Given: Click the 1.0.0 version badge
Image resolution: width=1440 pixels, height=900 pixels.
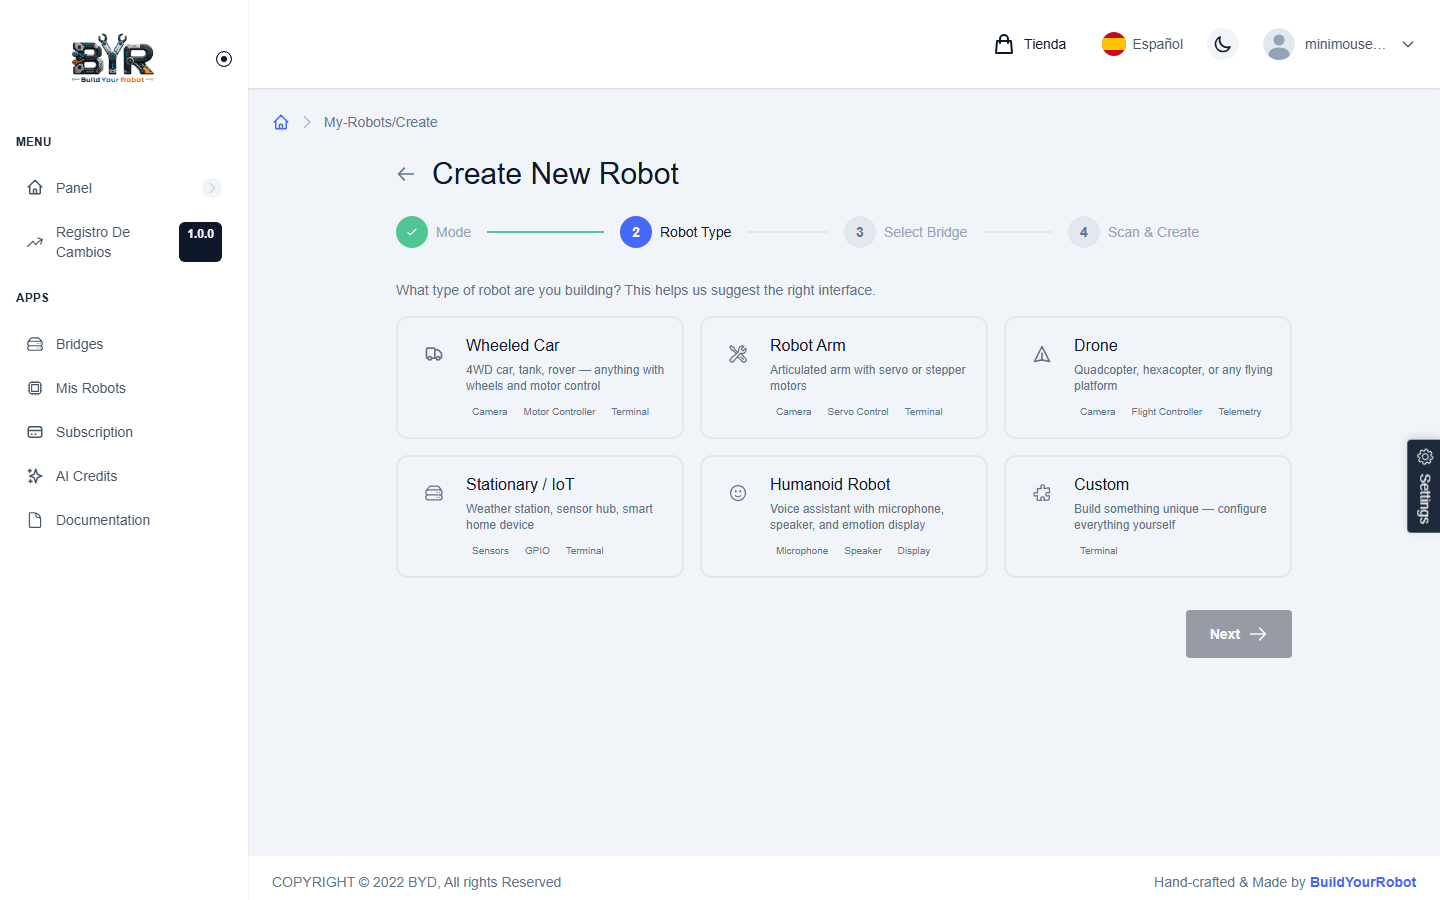Looking at the screenshot, I should [200, 242].
